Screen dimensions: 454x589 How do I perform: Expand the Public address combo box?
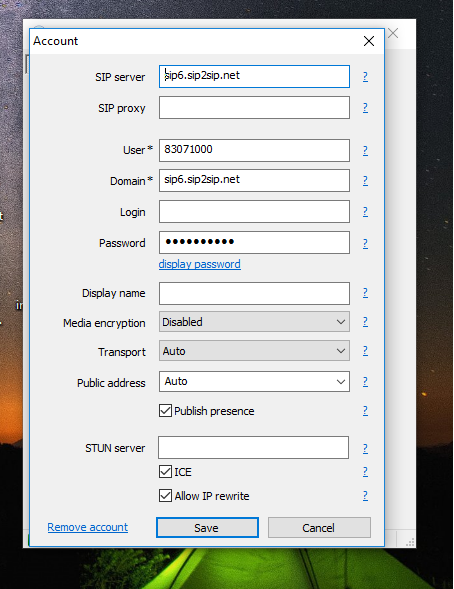pos(254,382)
